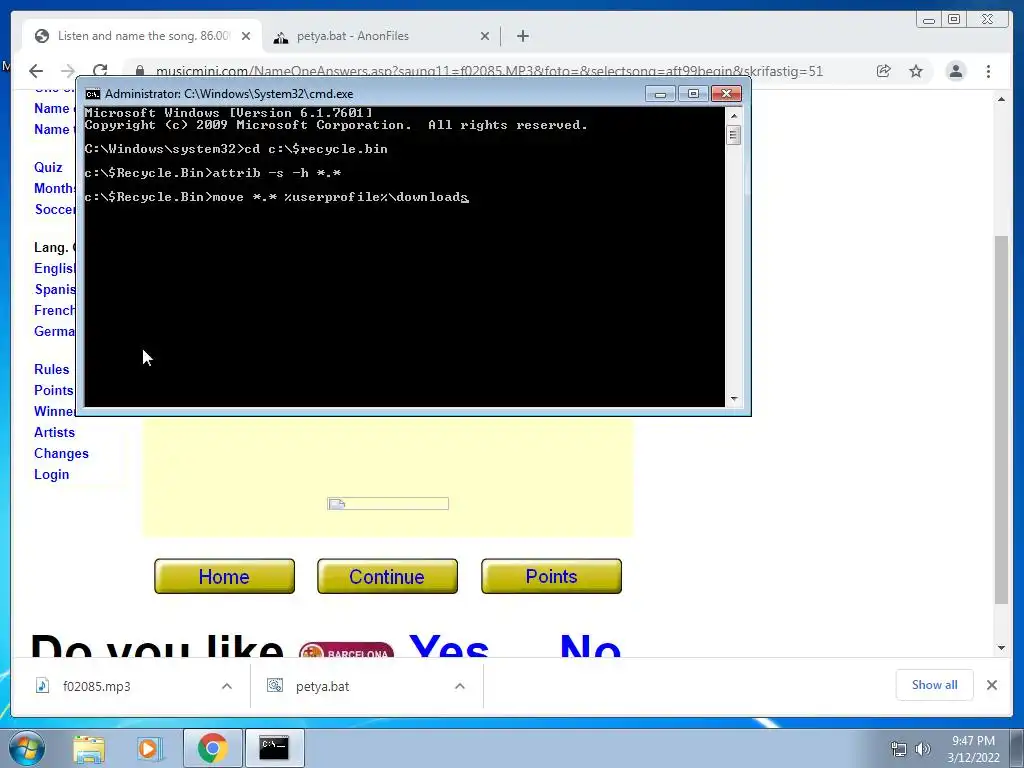Open the Rules sidebar link
The height and width of the screenshot is (768, 1024).
click(52, 369)
